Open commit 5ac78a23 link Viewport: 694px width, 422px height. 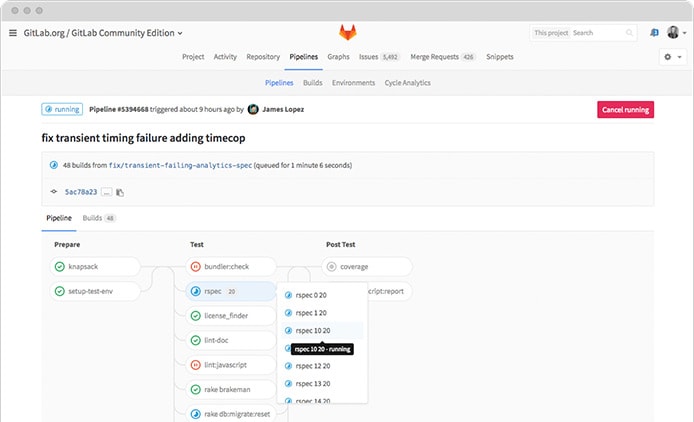81,192
